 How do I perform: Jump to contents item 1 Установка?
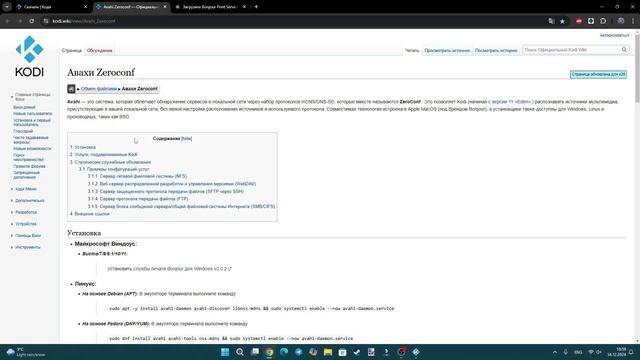[85, 147]
